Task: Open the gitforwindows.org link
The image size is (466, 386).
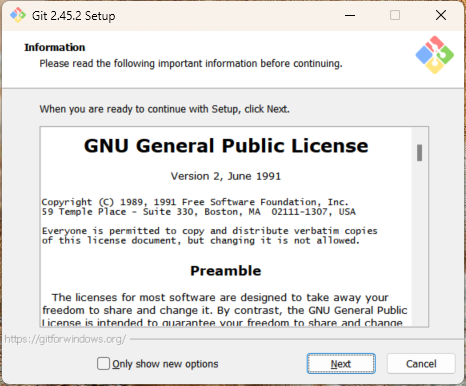Action: coord(65,339)
